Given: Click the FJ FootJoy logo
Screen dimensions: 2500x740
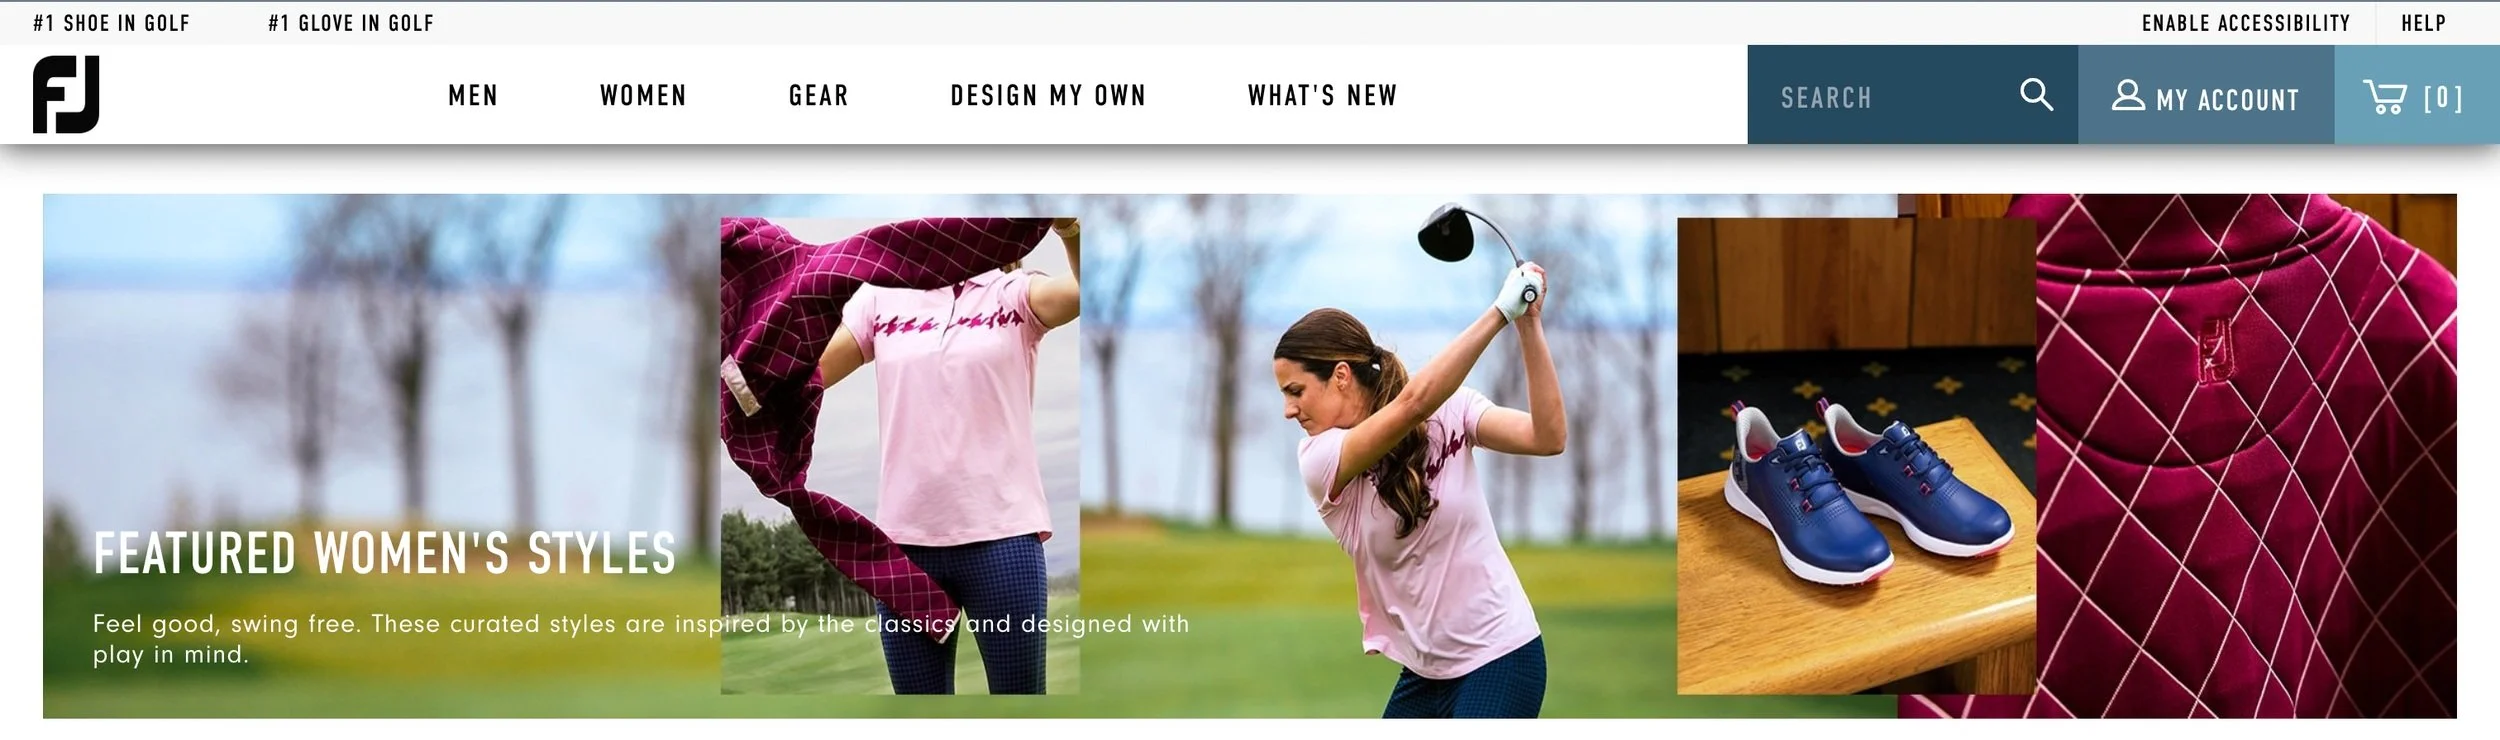Looking at the screenshot, I should coord(66,95).
